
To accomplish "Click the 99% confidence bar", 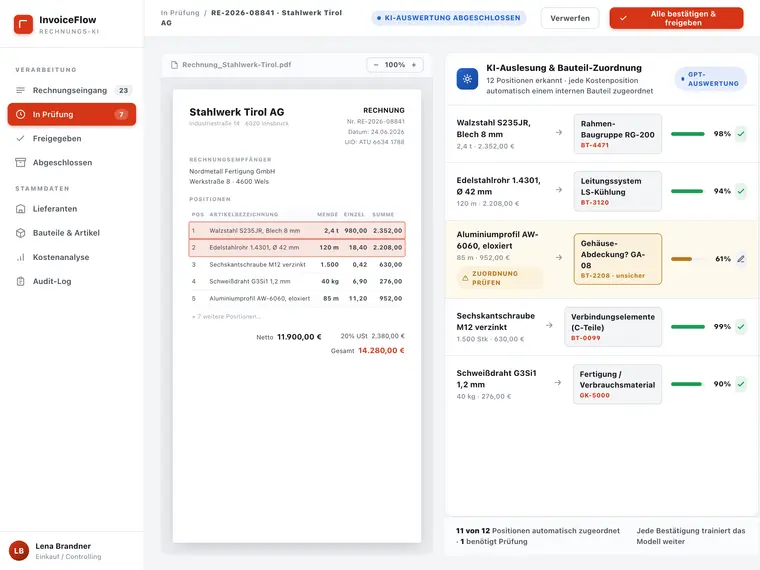I will (688, 327).
